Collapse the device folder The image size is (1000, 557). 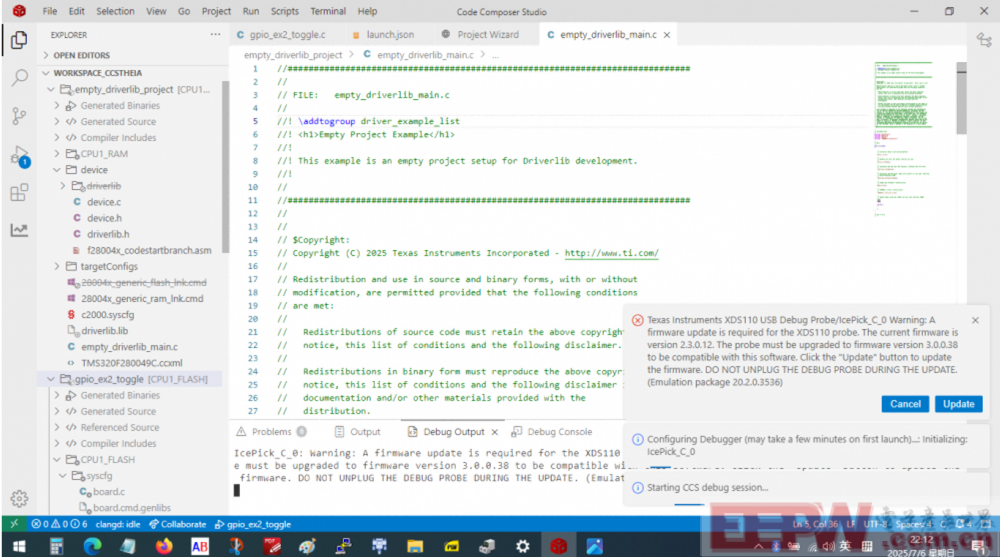point(57,170)
